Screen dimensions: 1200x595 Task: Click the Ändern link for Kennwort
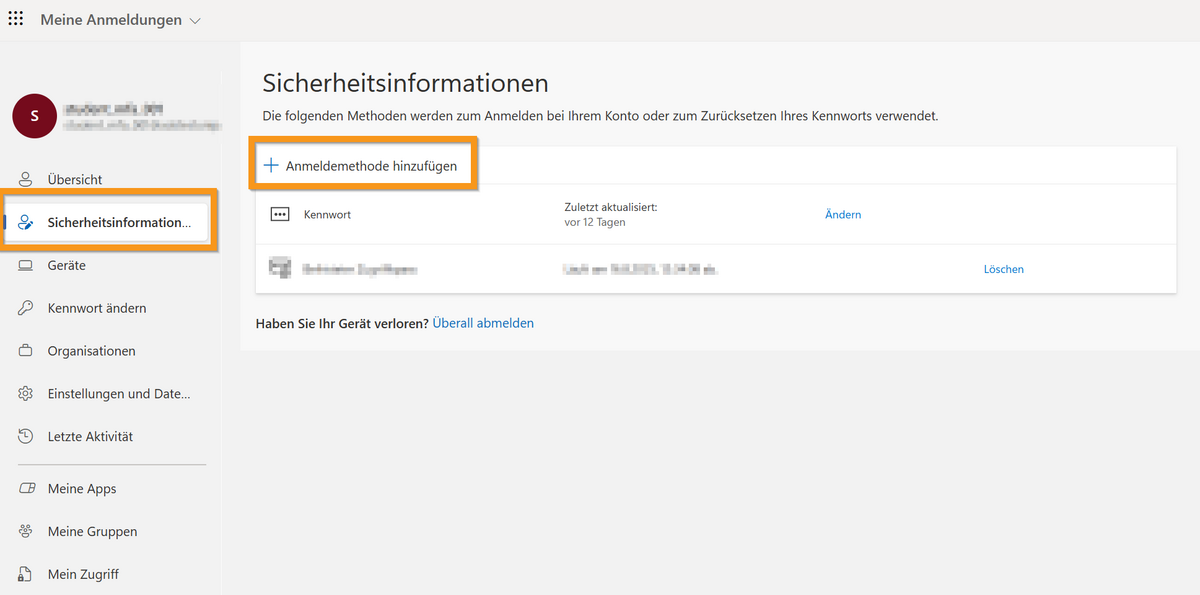click(843, 215)
